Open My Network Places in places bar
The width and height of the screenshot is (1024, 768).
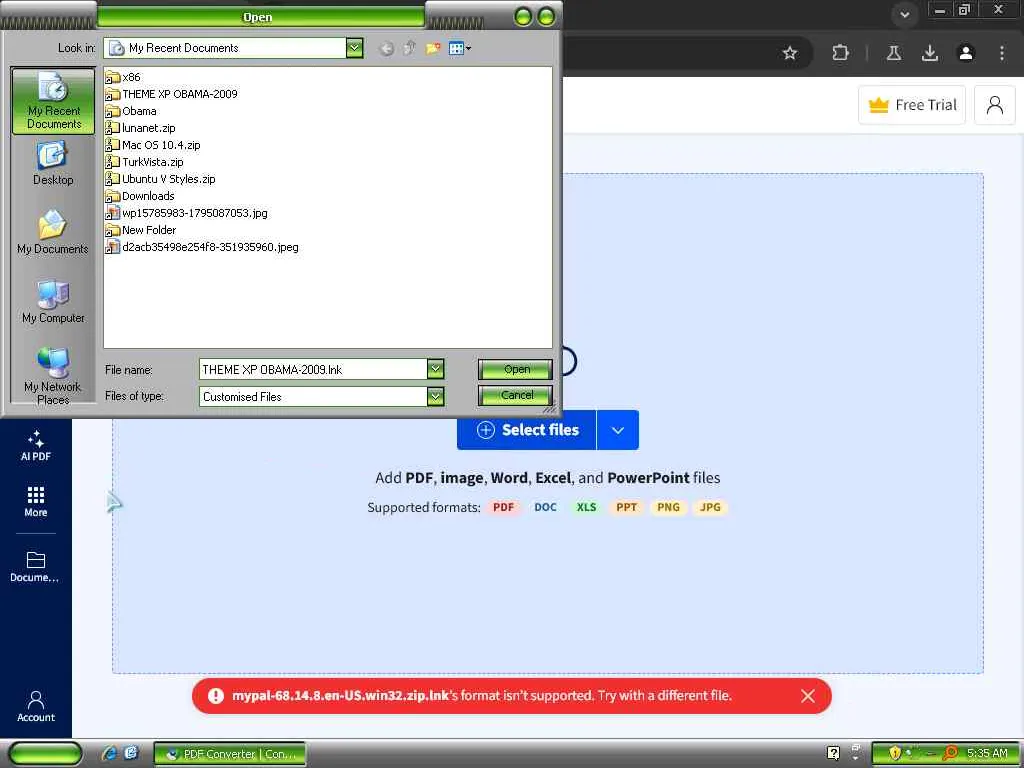[x=53, y=376]
